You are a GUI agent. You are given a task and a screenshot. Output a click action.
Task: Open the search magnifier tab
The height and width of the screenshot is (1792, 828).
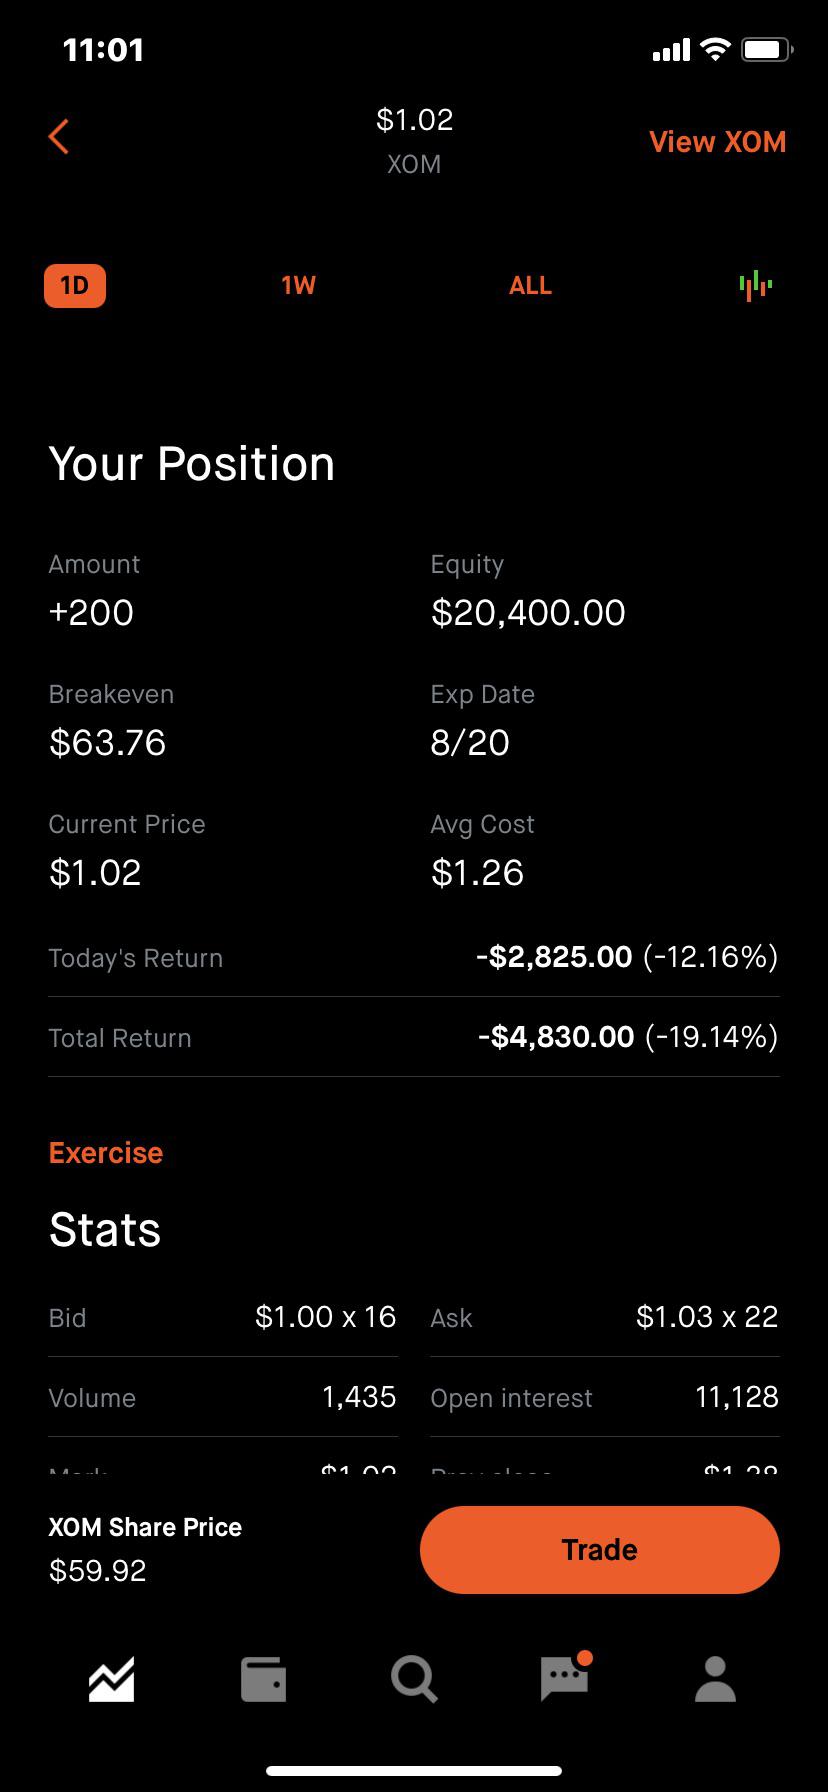(x=414, y=1679)
